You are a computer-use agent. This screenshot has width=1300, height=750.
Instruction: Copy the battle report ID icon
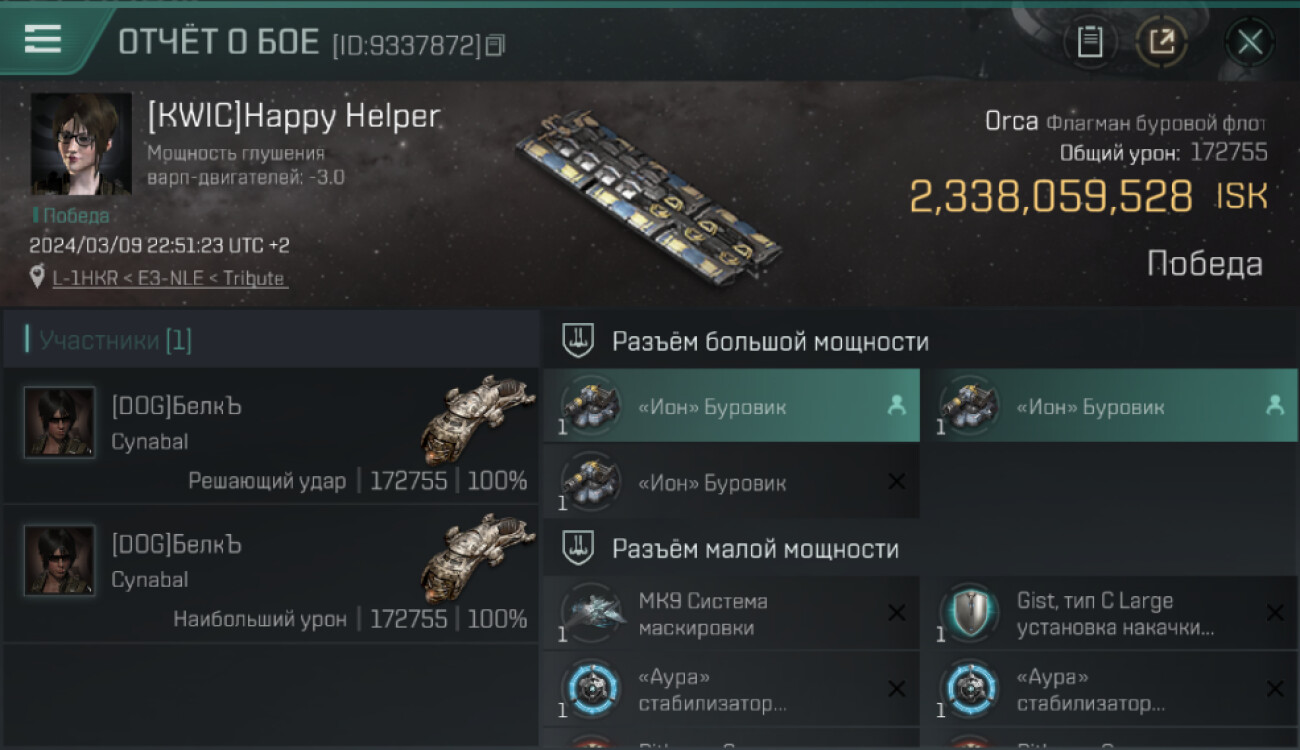click(x=497, y=44)
